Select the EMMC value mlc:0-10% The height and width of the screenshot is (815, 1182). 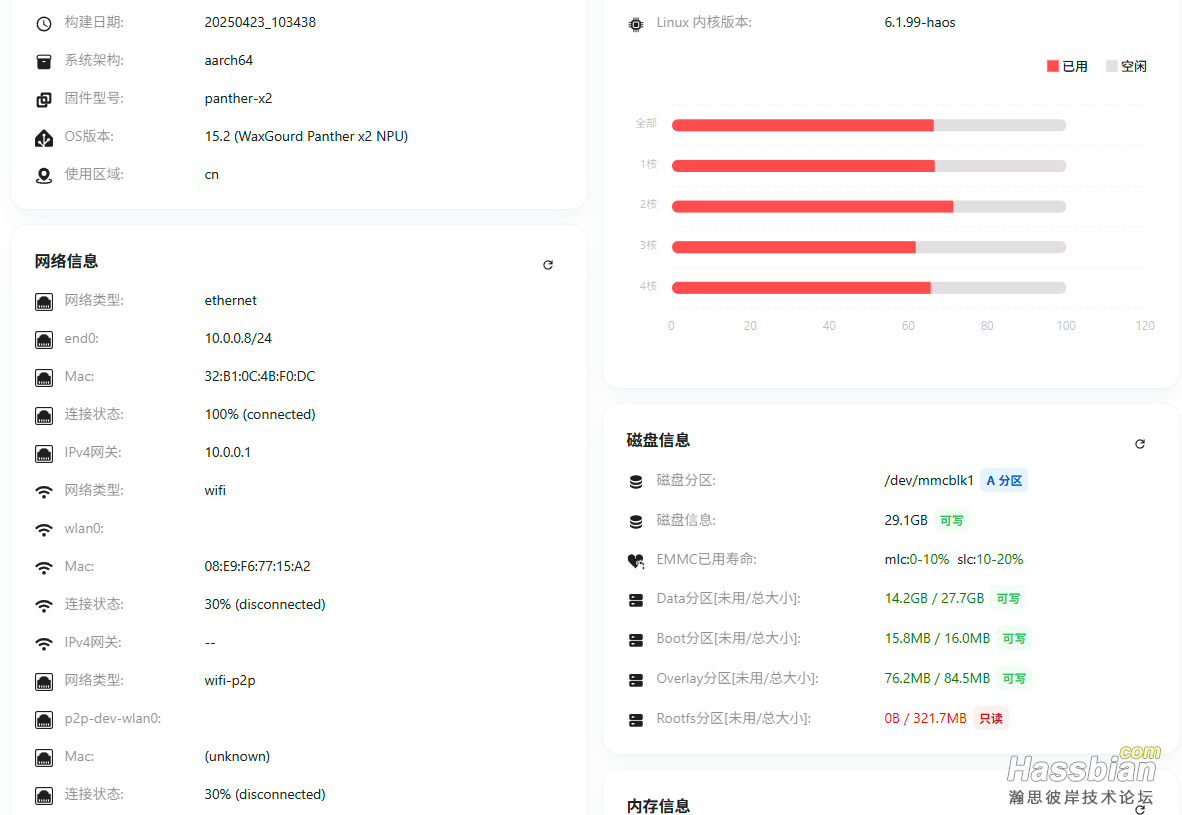[x=917, y=559]
